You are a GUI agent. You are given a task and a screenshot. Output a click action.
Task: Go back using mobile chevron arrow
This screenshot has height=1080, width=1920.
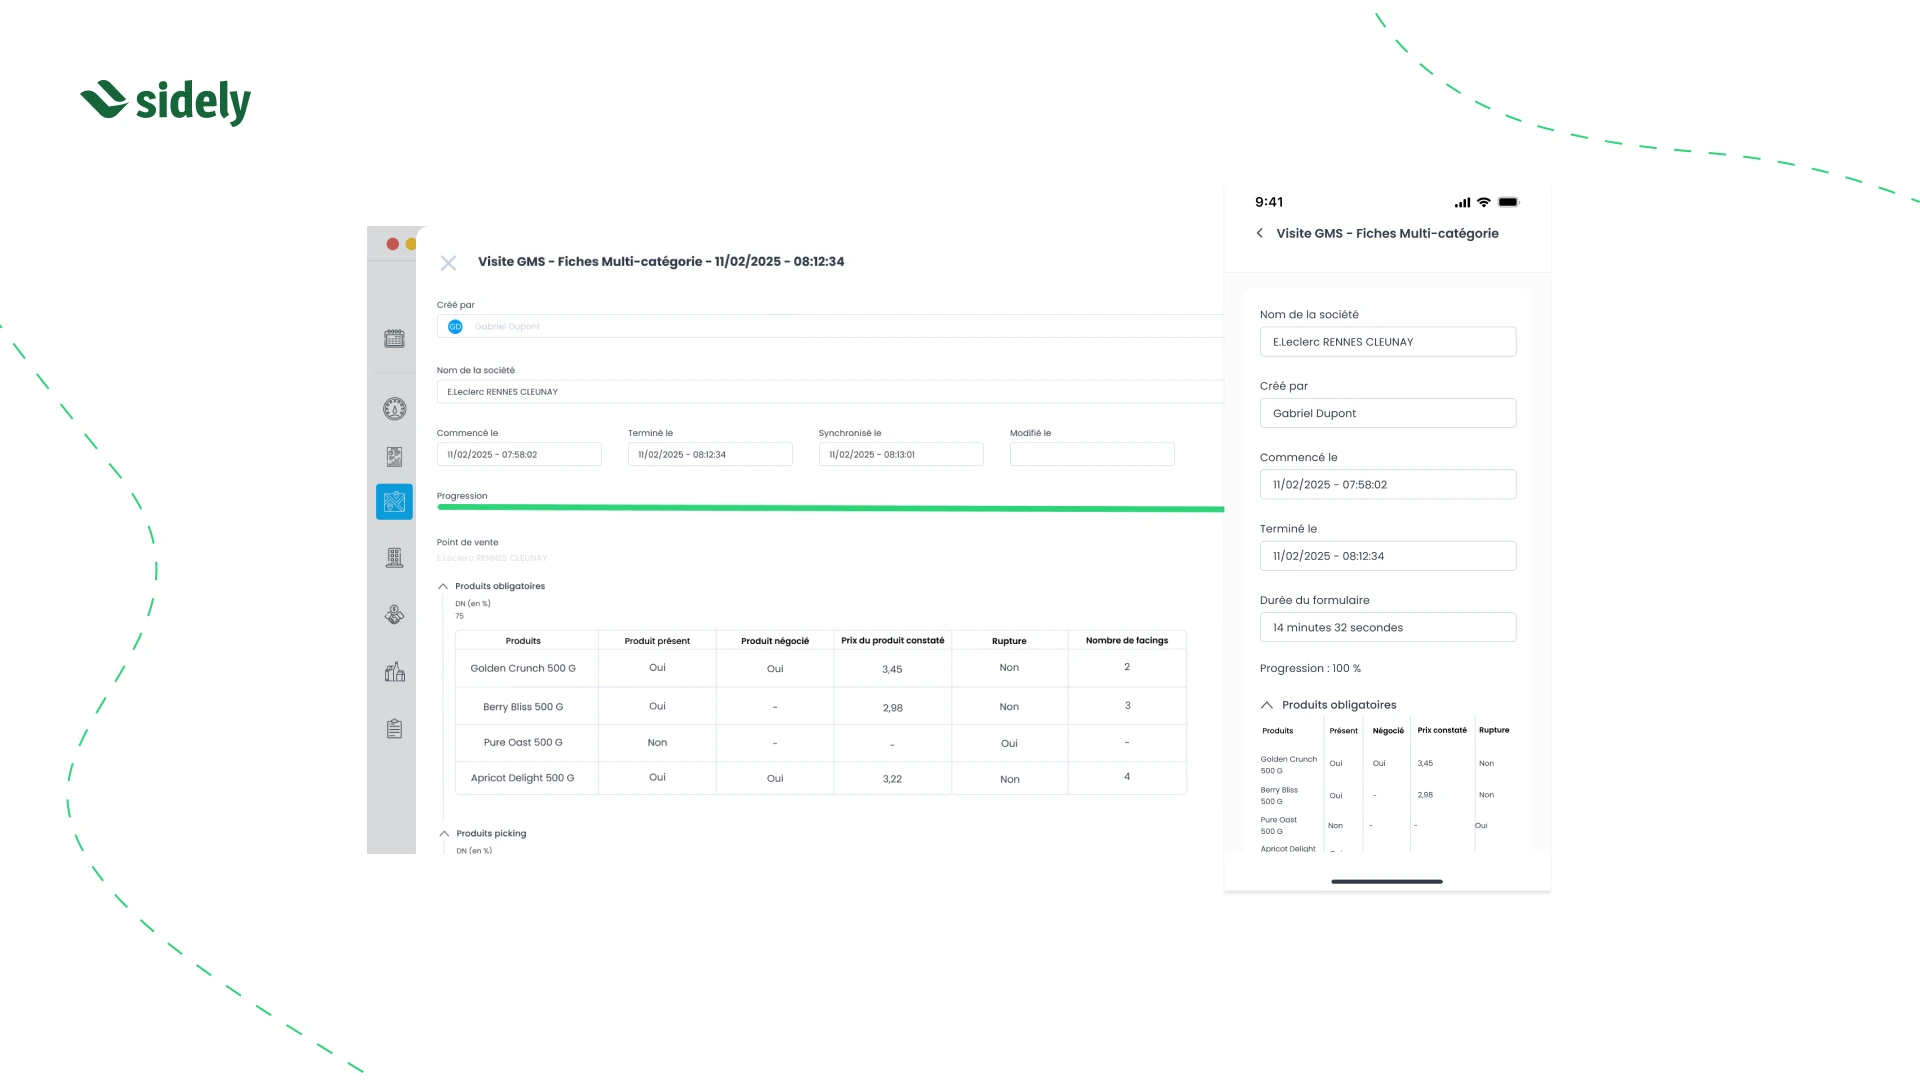1260,233
